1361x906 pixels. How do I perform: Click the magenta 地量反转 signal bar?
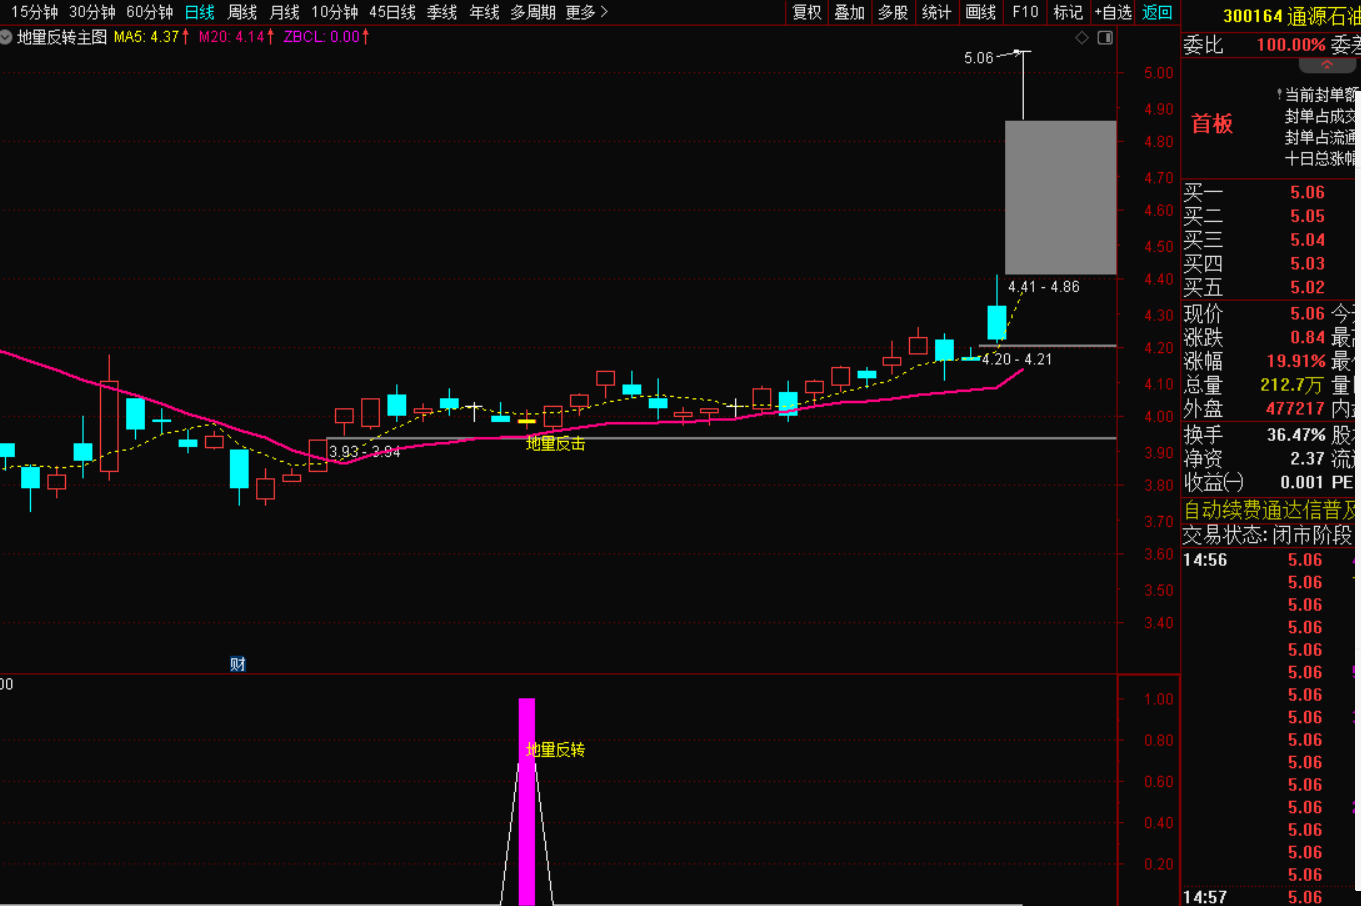[x=527, y=800]
